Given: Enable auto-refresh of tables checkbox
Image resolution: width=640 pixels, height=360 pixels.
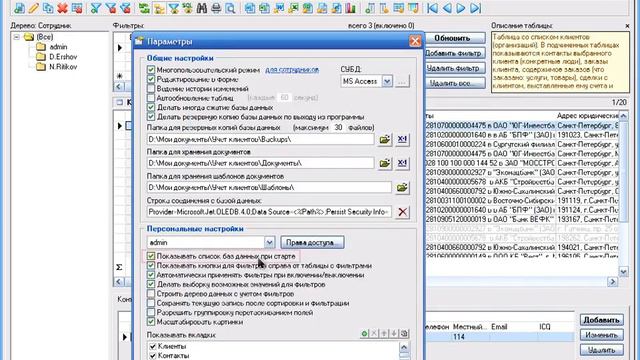Looking at the screenshot, I should 151,98.
